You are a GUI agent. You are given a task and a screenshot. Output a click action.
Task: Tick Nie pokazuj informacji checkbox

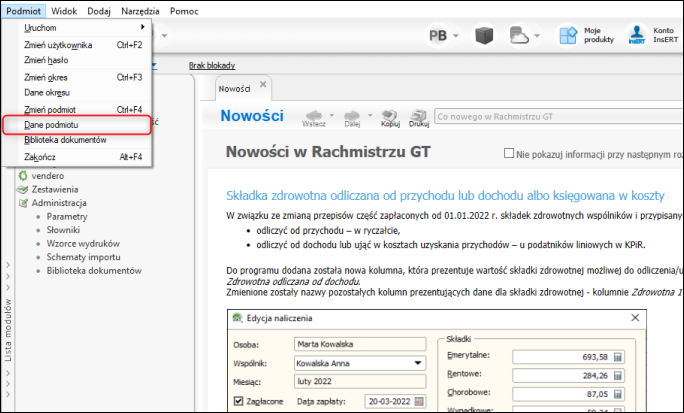509,154
